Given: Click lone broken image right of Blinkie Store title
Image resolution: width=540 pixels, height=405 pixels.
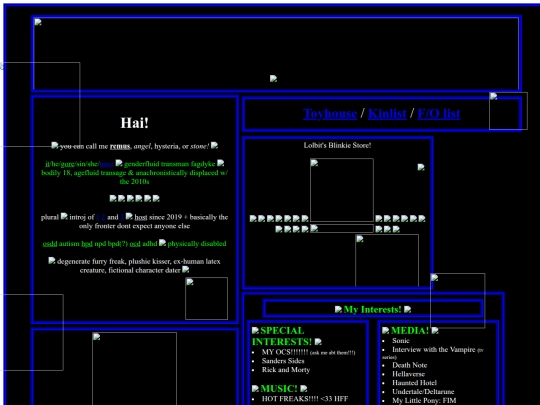Looking at the screenshot, I should [421, 167].
